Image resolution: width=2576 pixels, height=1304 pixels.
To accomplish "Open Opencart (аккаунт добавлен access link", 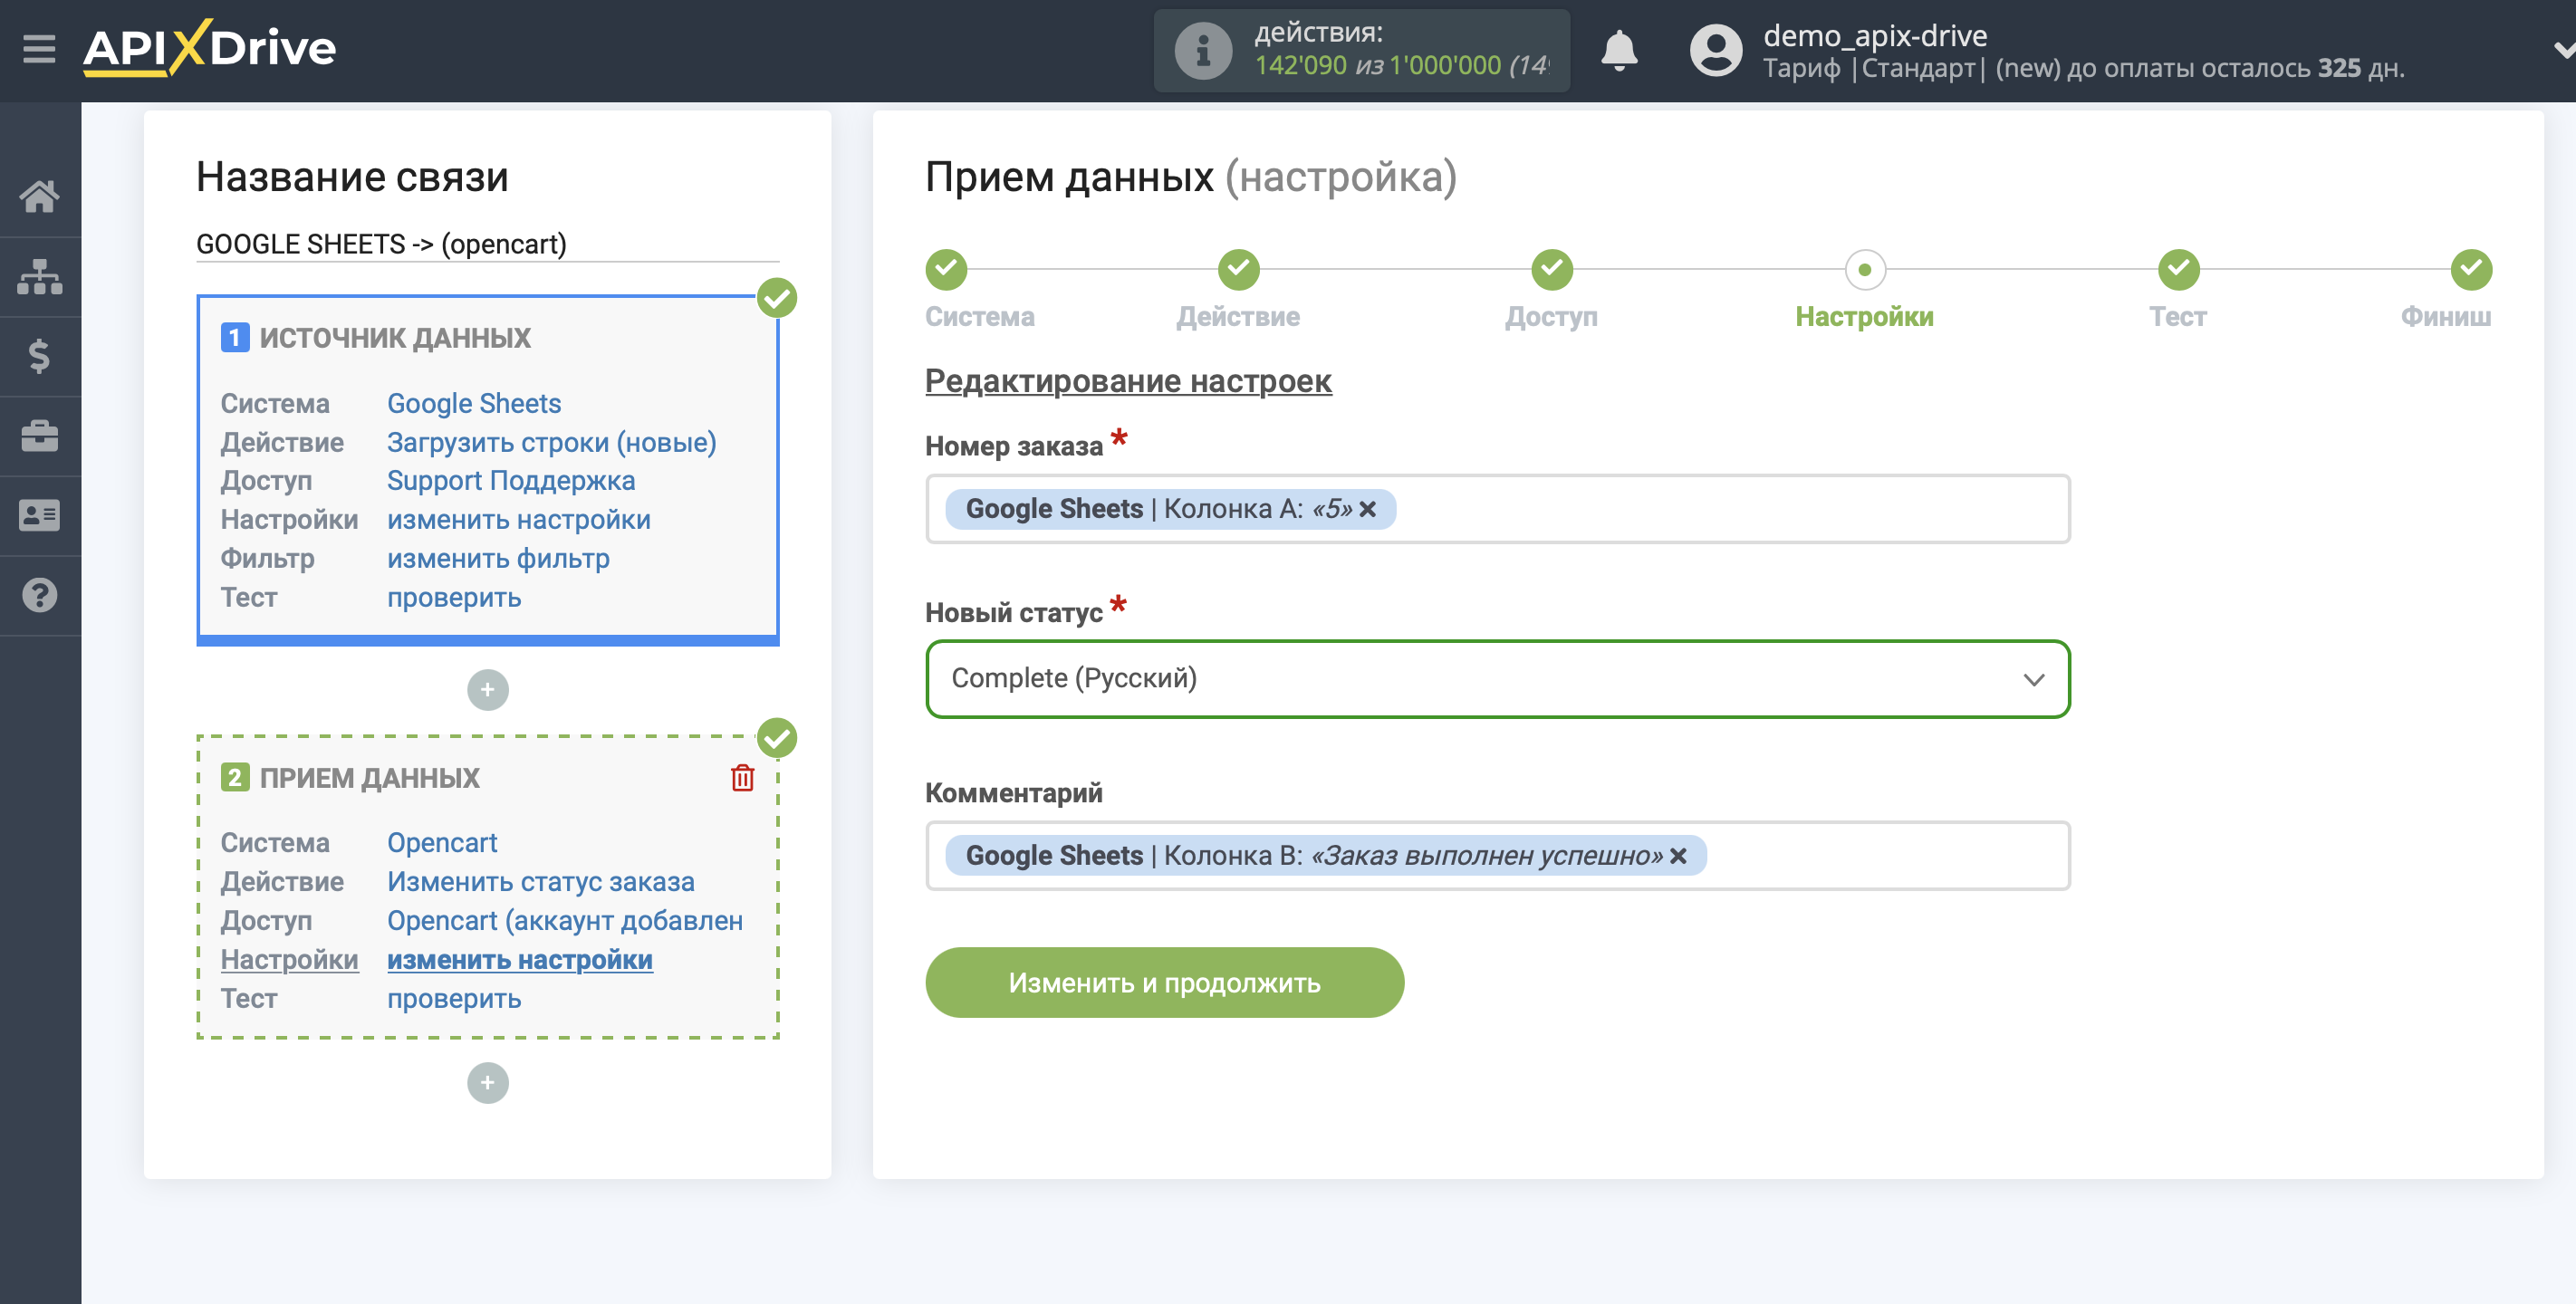I will point(565,921).
